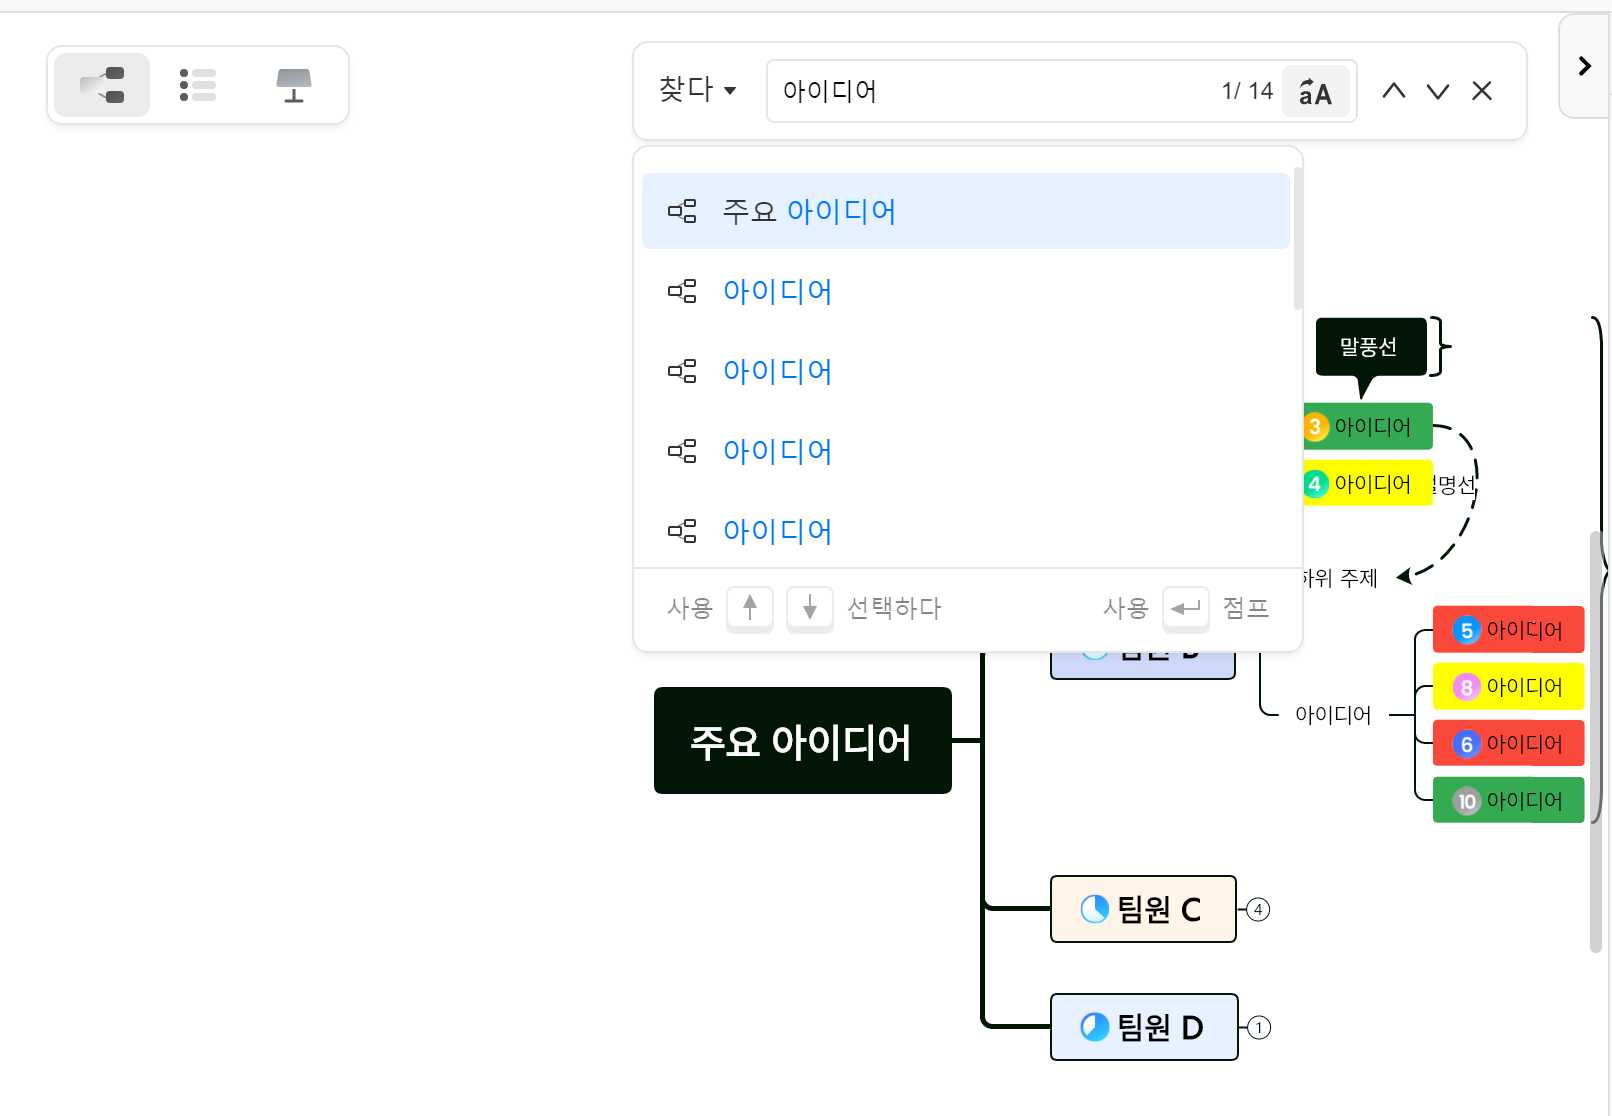1612x1116 pixels.
Task: Click the priority 8 marker icon
Action: click(1466, 687)
